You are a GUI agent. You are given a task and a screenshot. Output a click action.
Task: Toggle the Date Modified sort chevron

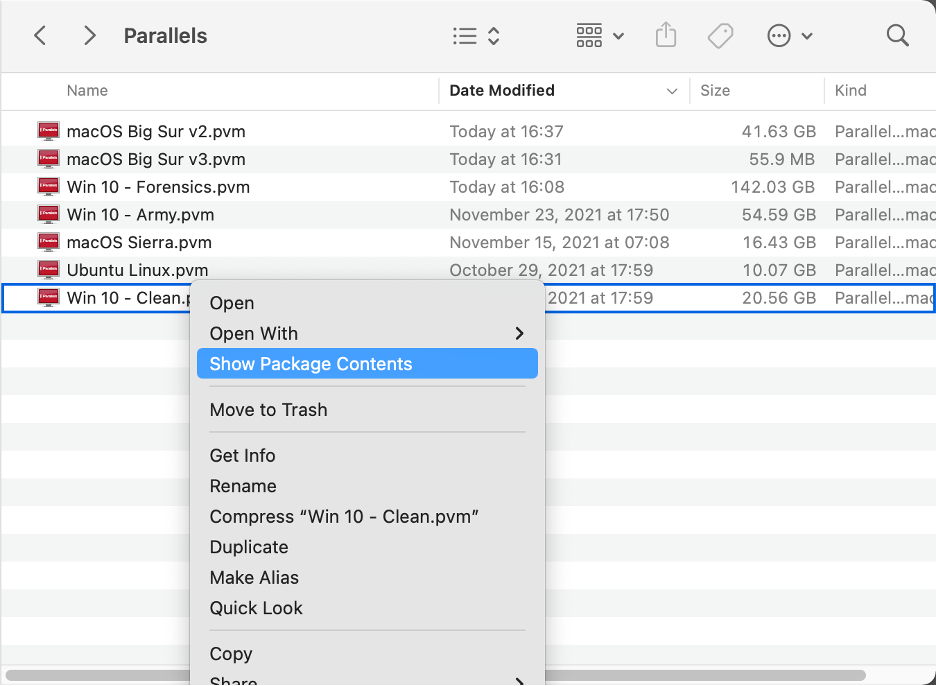click(x=672, y=91)
